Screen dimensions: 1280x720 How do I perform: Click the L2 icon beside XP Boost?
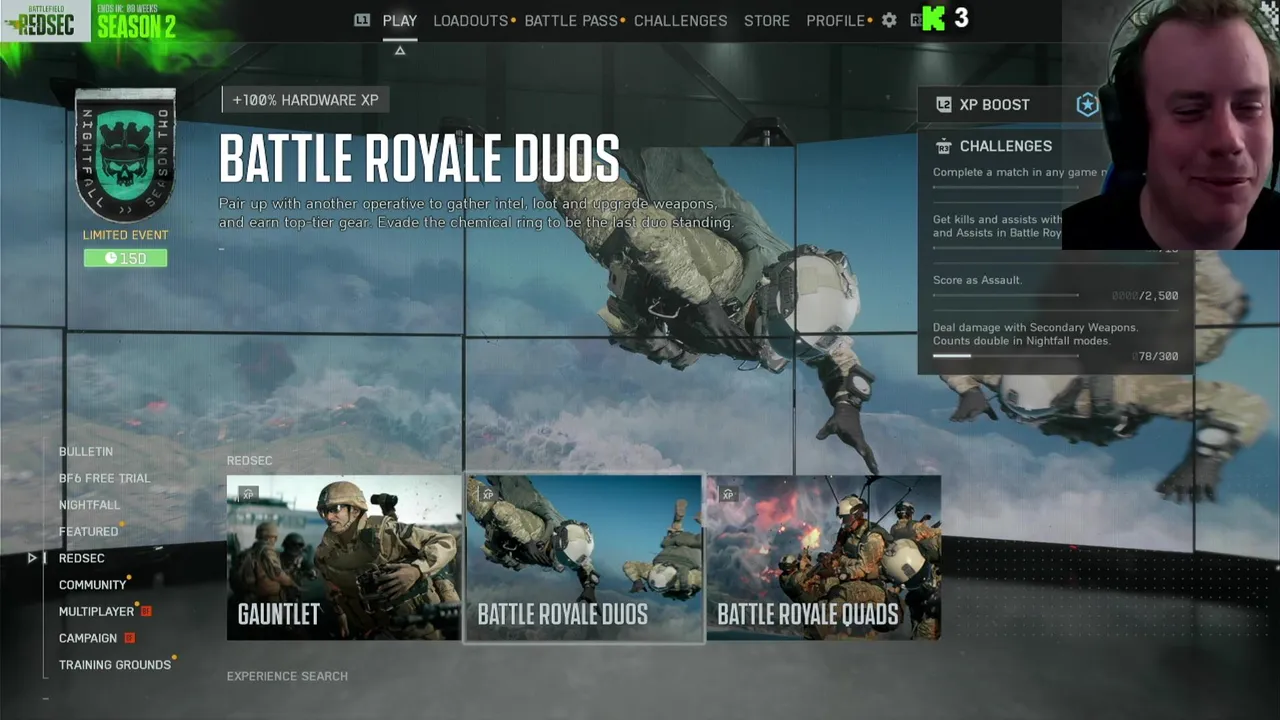tap(943, 104)
